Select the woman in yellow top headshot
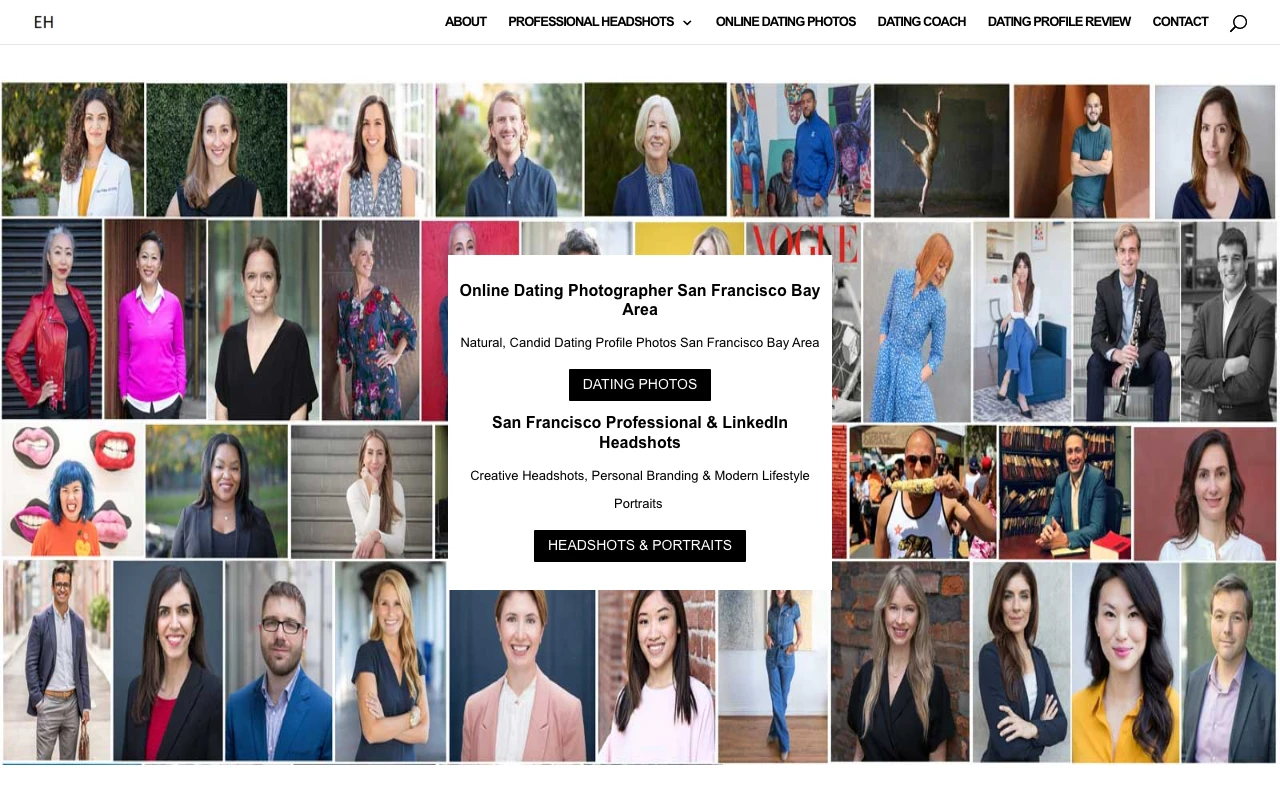Viewport: 1280px width, 800px height. coord(1125,662)
